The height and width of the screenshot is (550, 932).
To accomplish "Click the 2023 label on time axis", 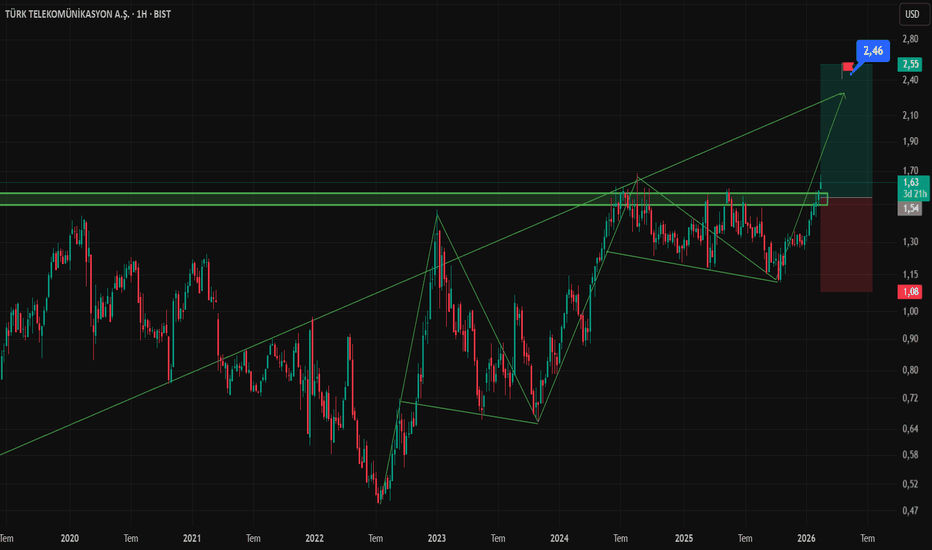I will click(x=437, y=538).
